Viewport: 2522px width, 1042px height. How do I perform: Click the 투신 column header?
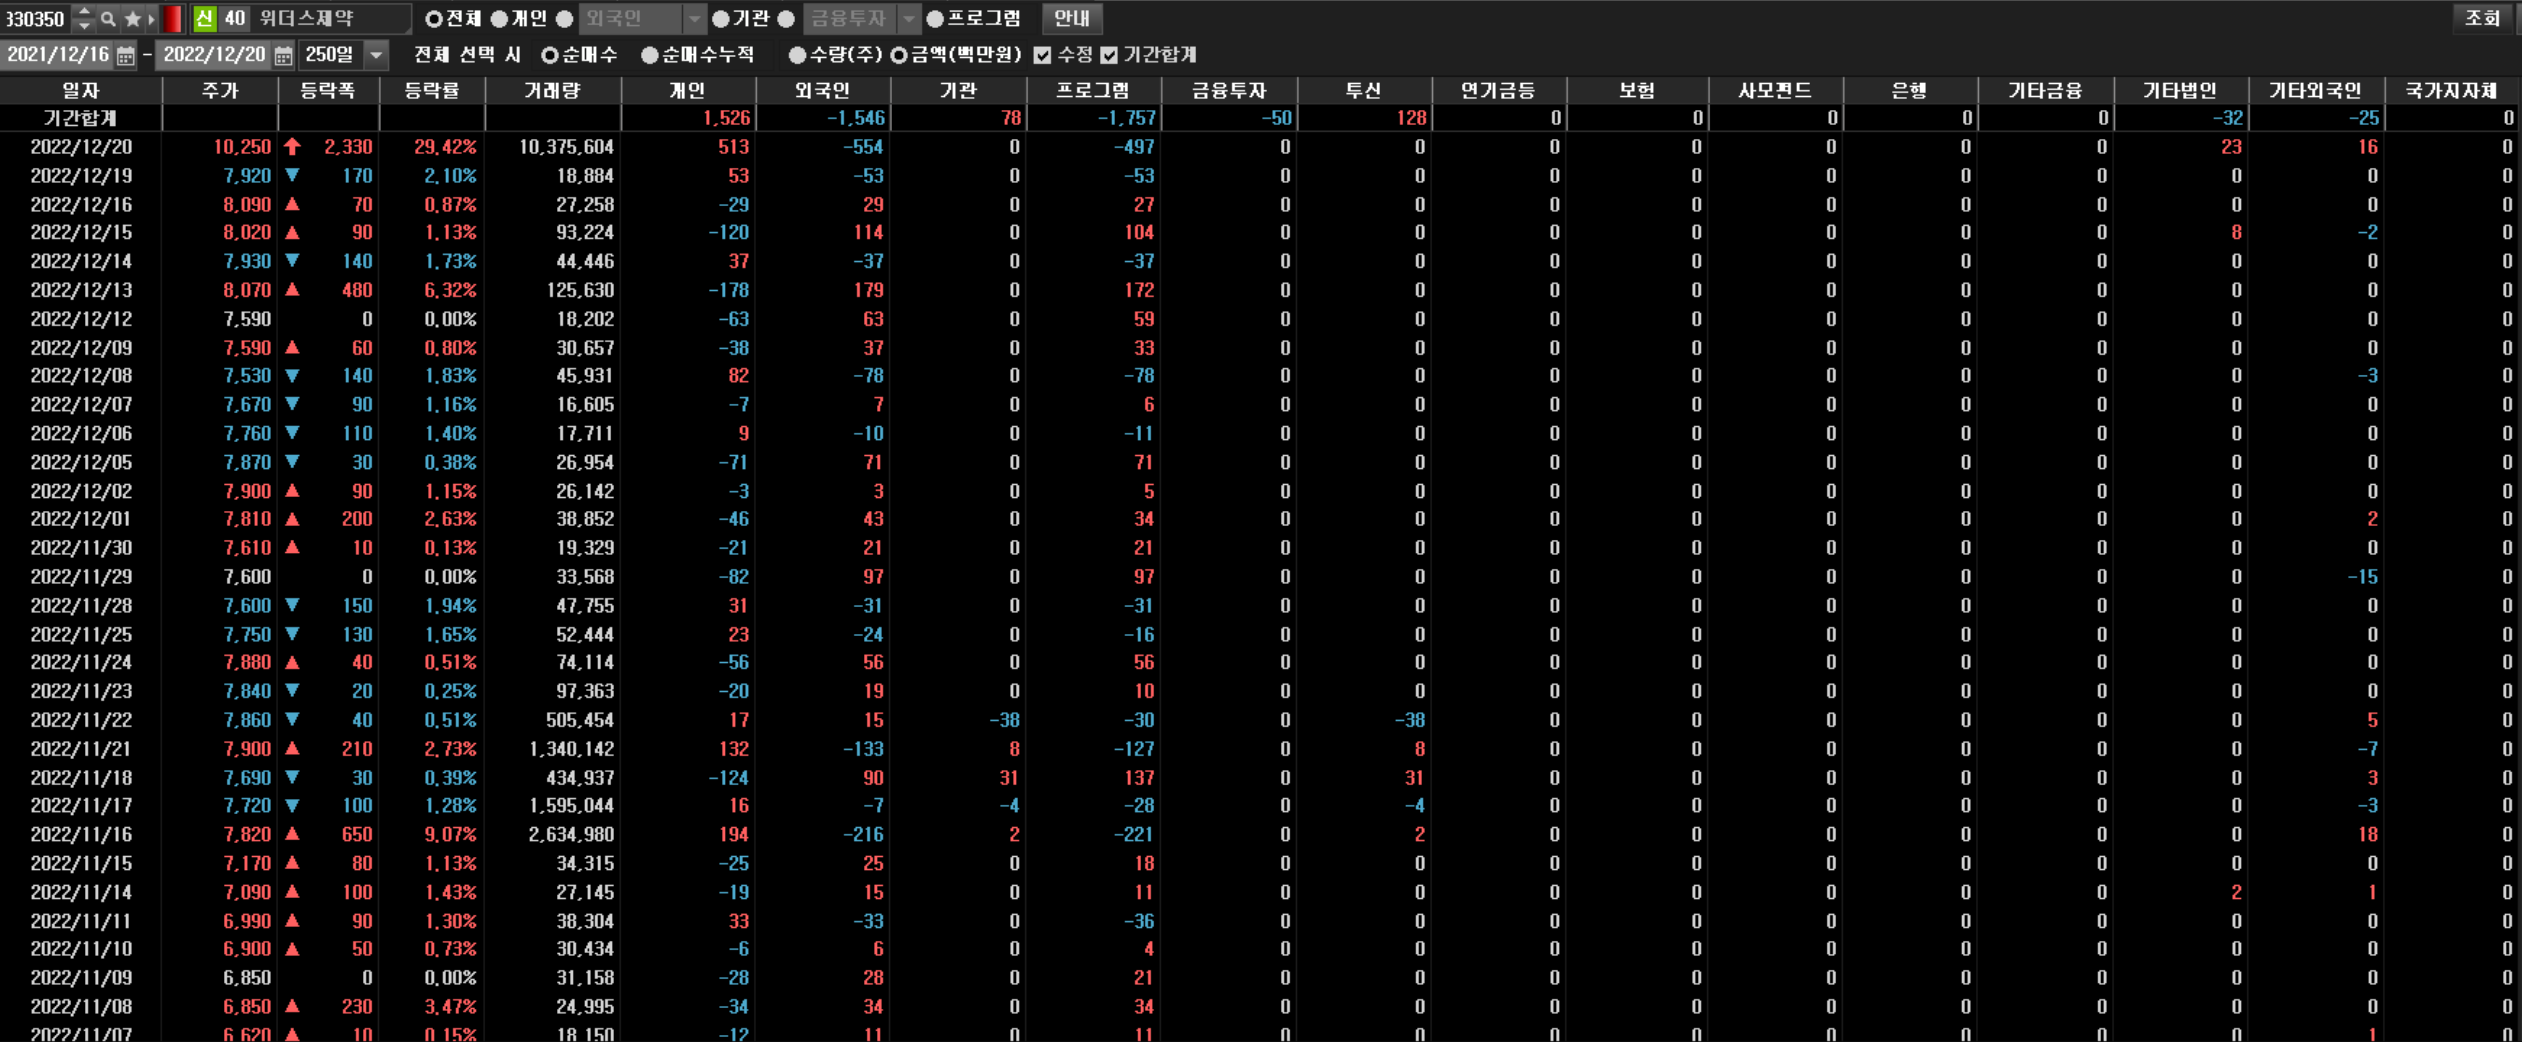point(1364,91)
